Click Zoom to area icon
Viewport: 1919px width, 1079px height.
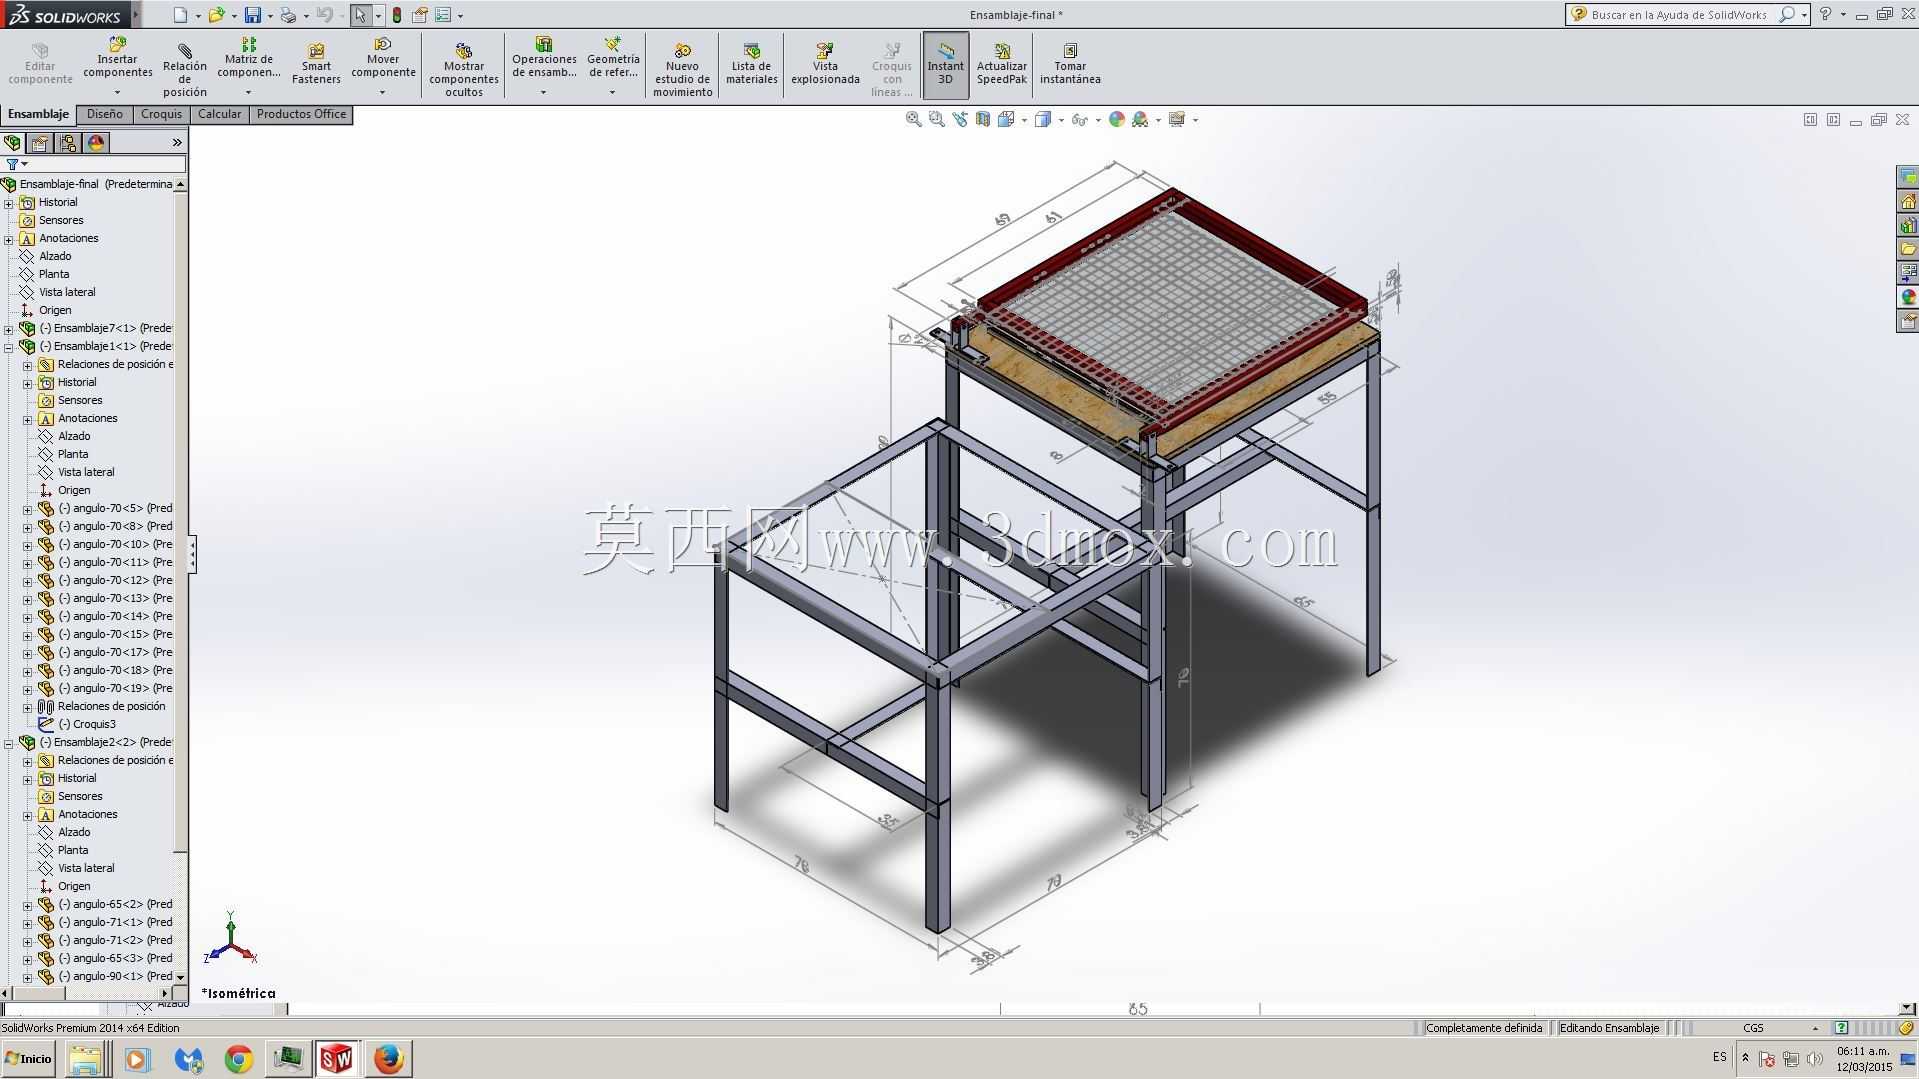point(936,119)
